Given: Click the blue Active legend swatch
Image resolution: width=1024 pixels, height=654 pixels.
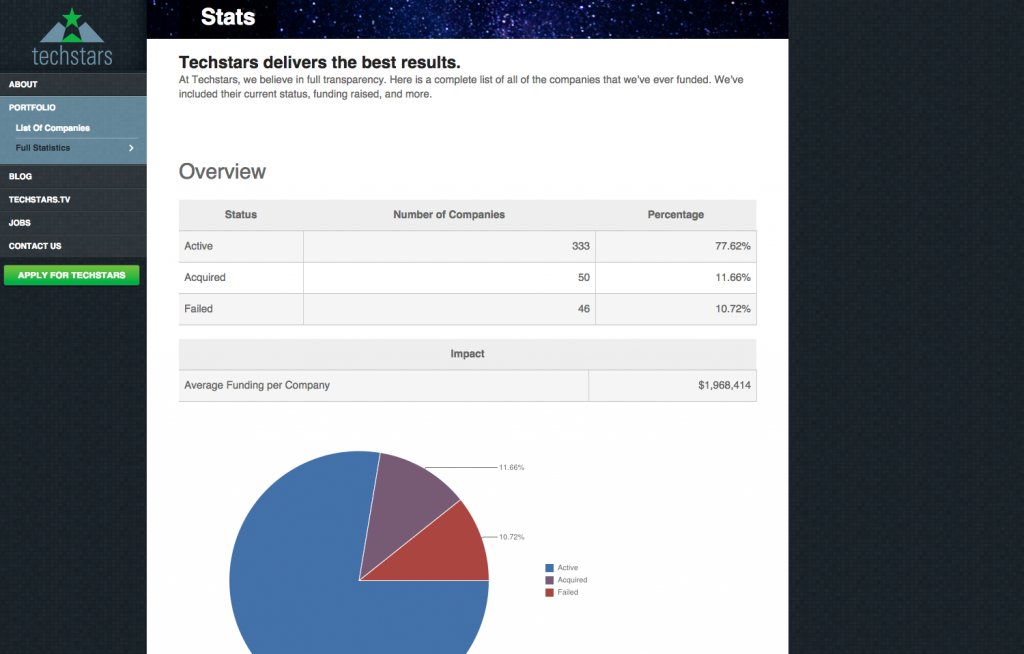Looking at the screenshot, I should (x=549, y=568).
